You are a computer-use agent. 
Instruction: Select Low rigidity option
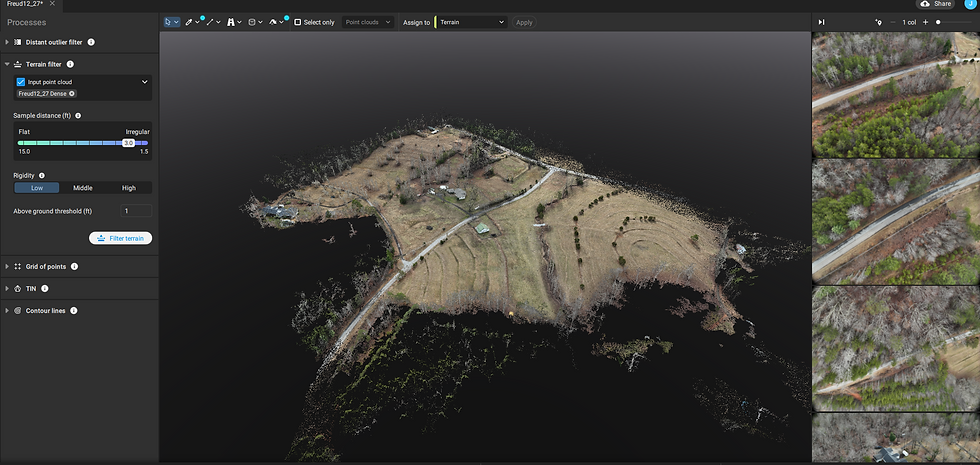37,188
